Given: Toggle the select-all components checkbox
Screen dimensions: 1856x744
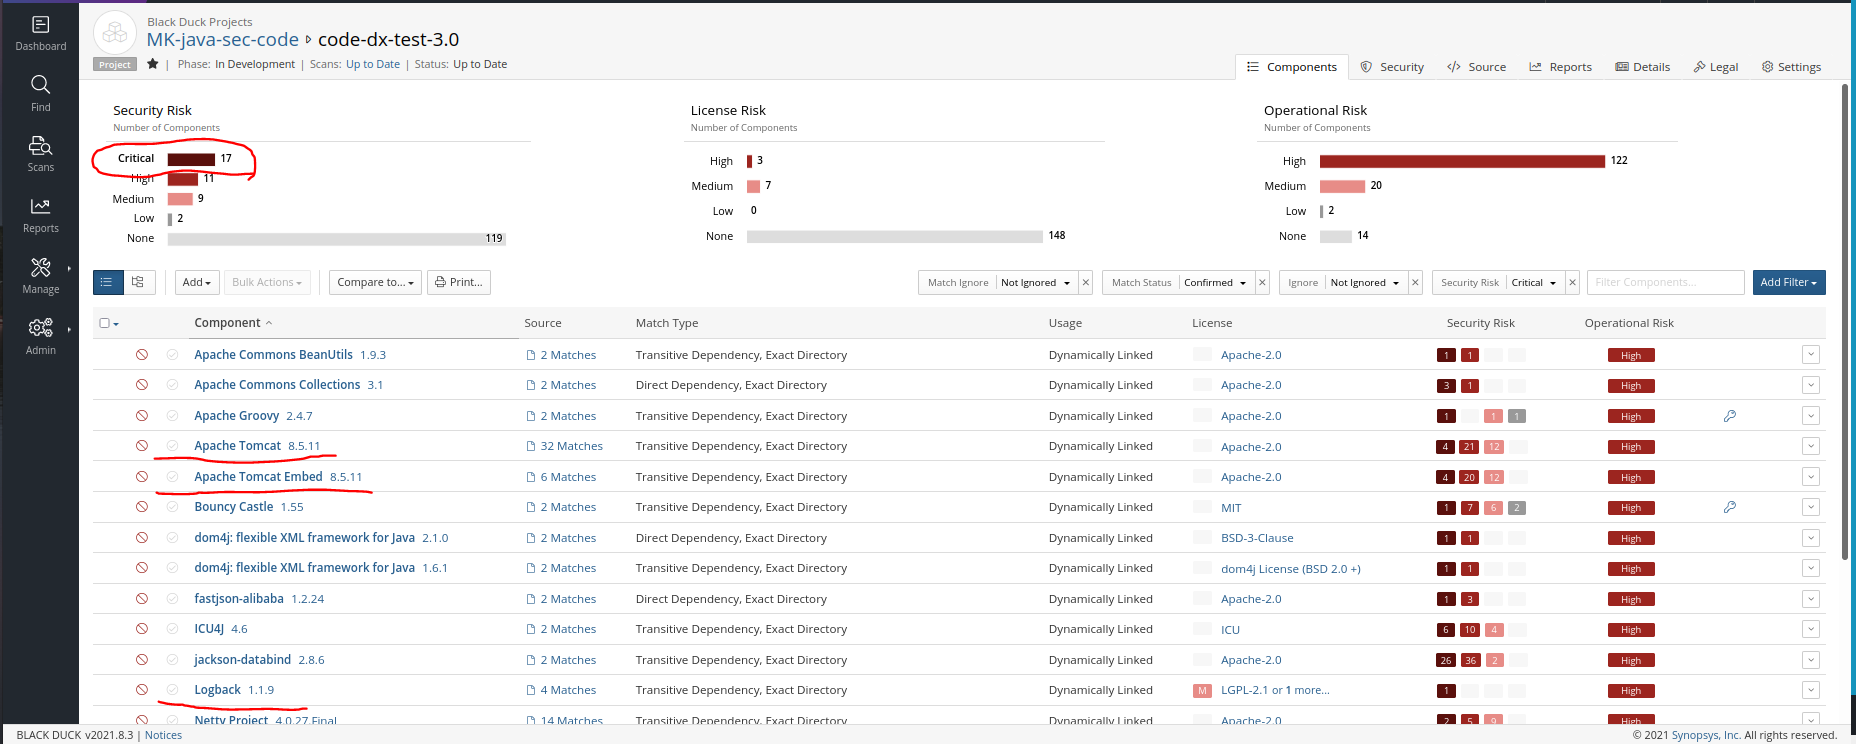Looking at the screenshot, I should 104,323.
